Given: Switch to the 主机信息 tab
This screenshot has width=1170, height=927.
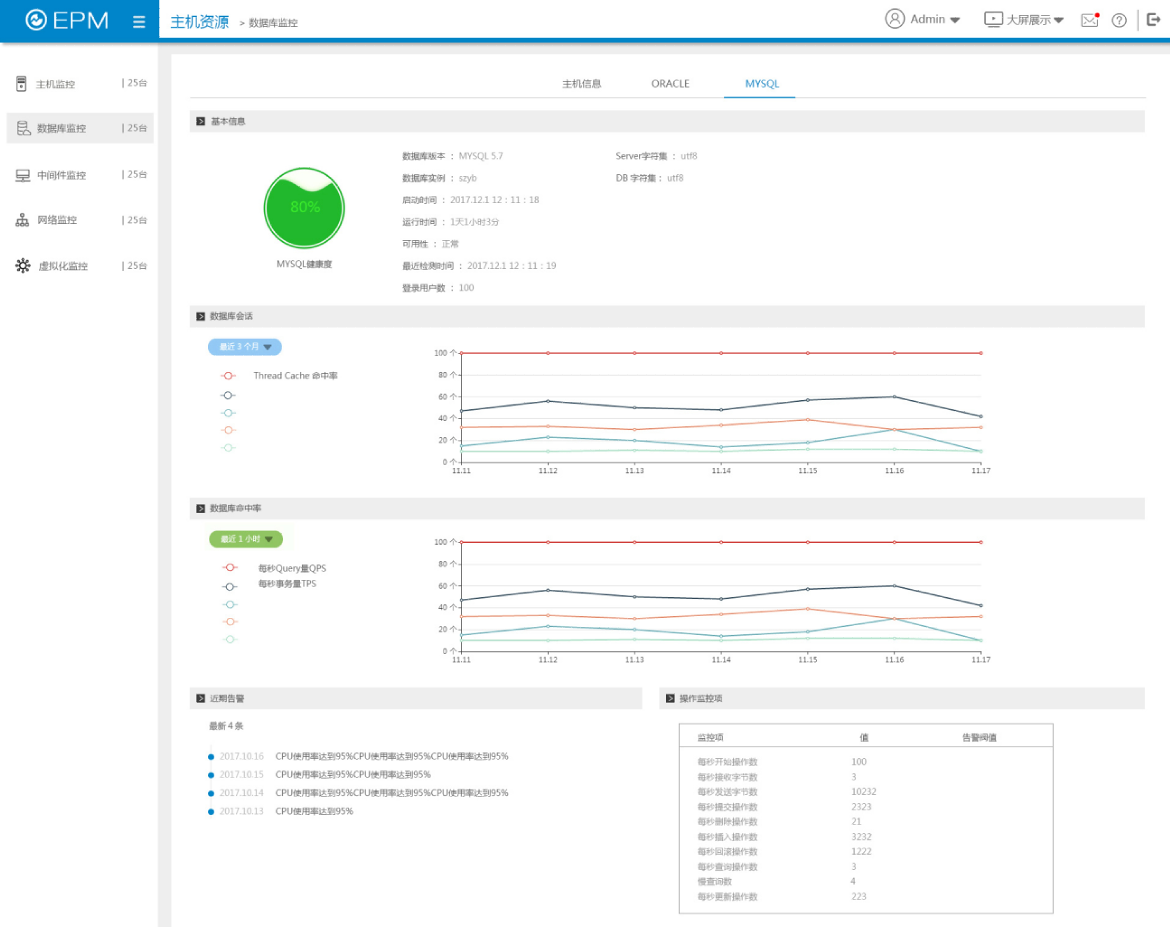Looking at the screenshot, I should tap(582, 84).
